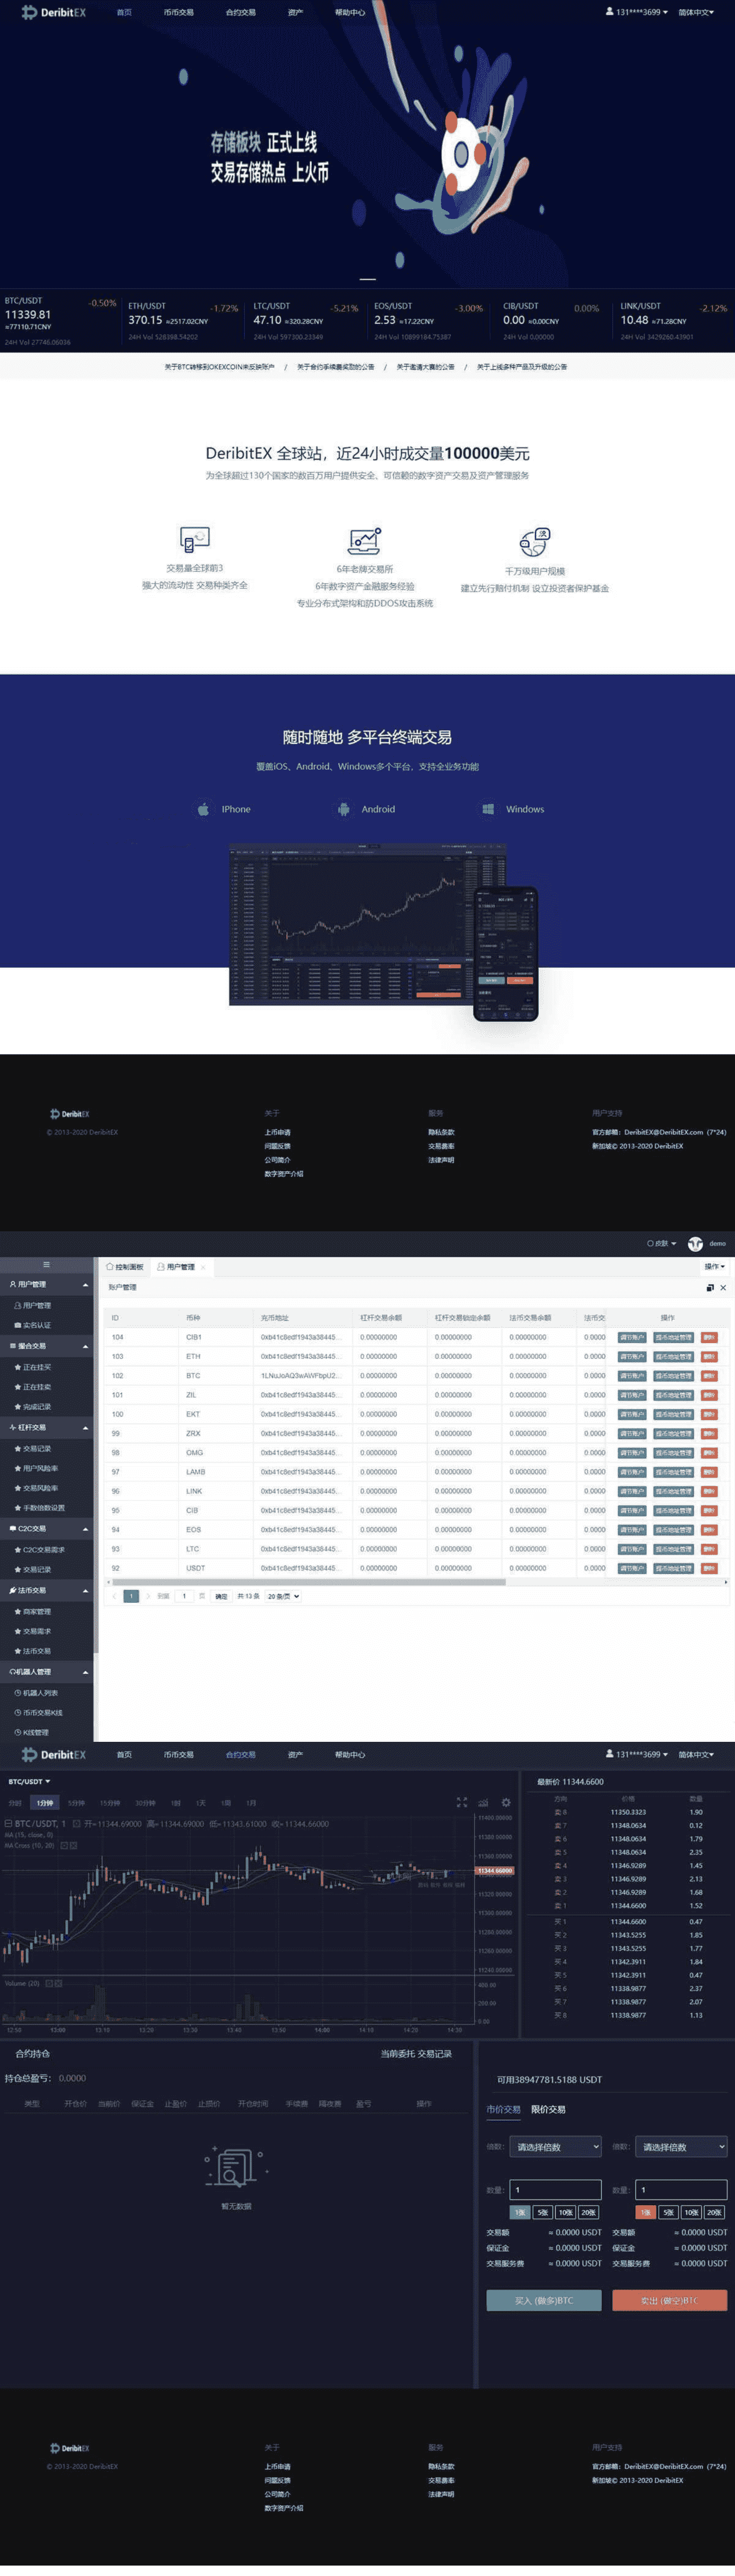Screen dimensions: 735x2576
Task: Click 确定 button in the table pagination
Action: [x=221, y=1596]
